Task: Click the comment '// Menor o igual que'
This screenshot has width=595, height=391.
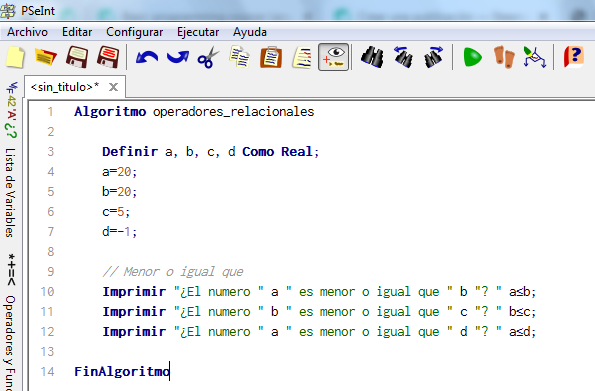Action: click(173, 272)
